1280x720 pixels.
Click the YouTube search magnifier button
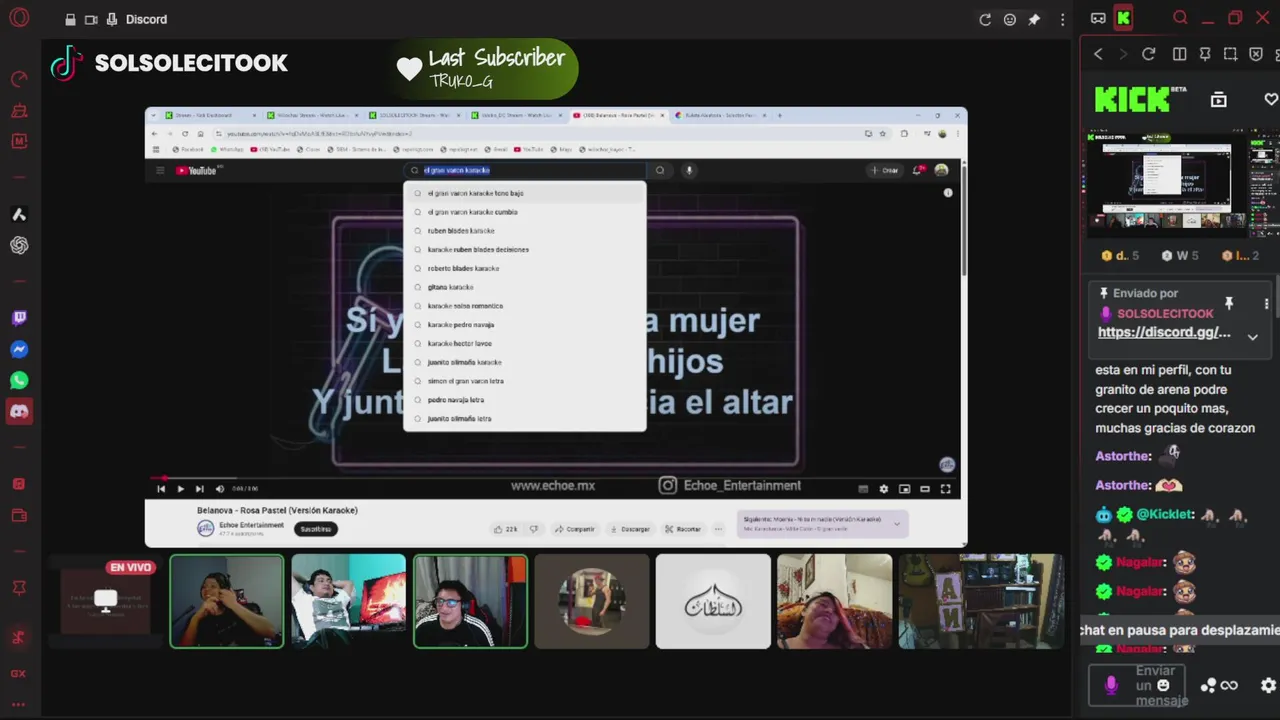[660, 170]
